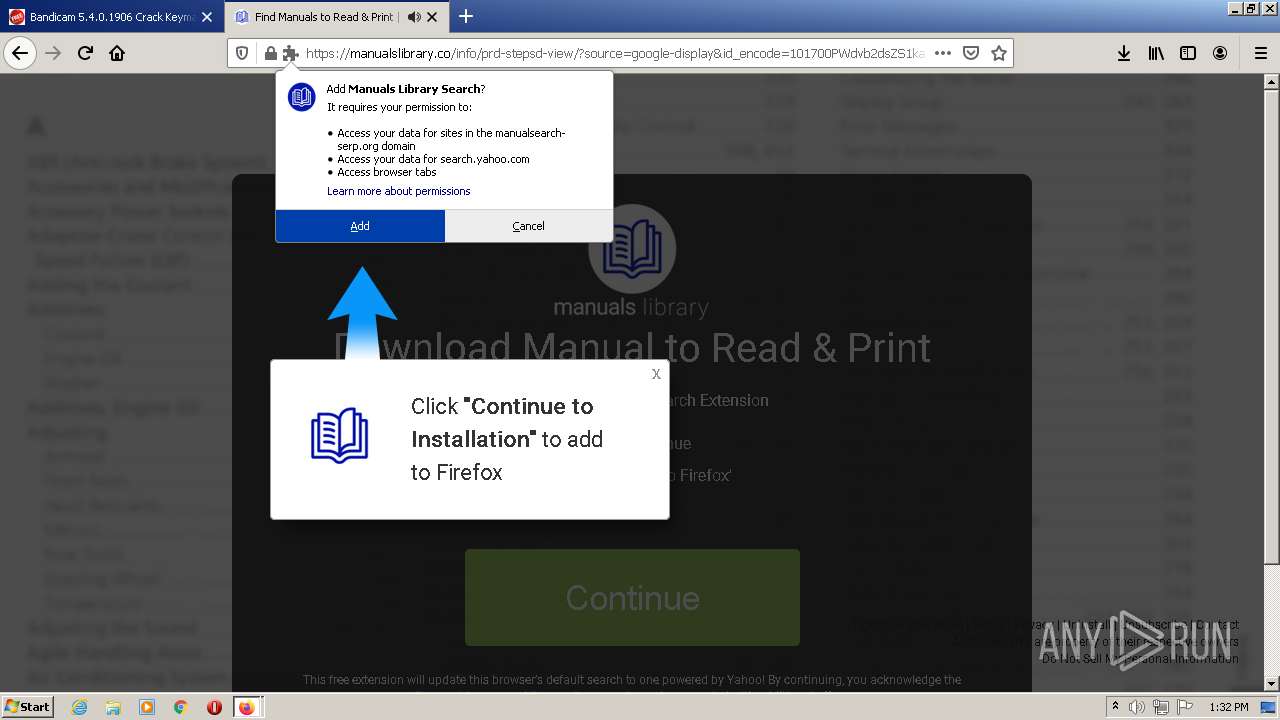
Task: Close the Find Manuals tab
Action: tap(432, 17)
